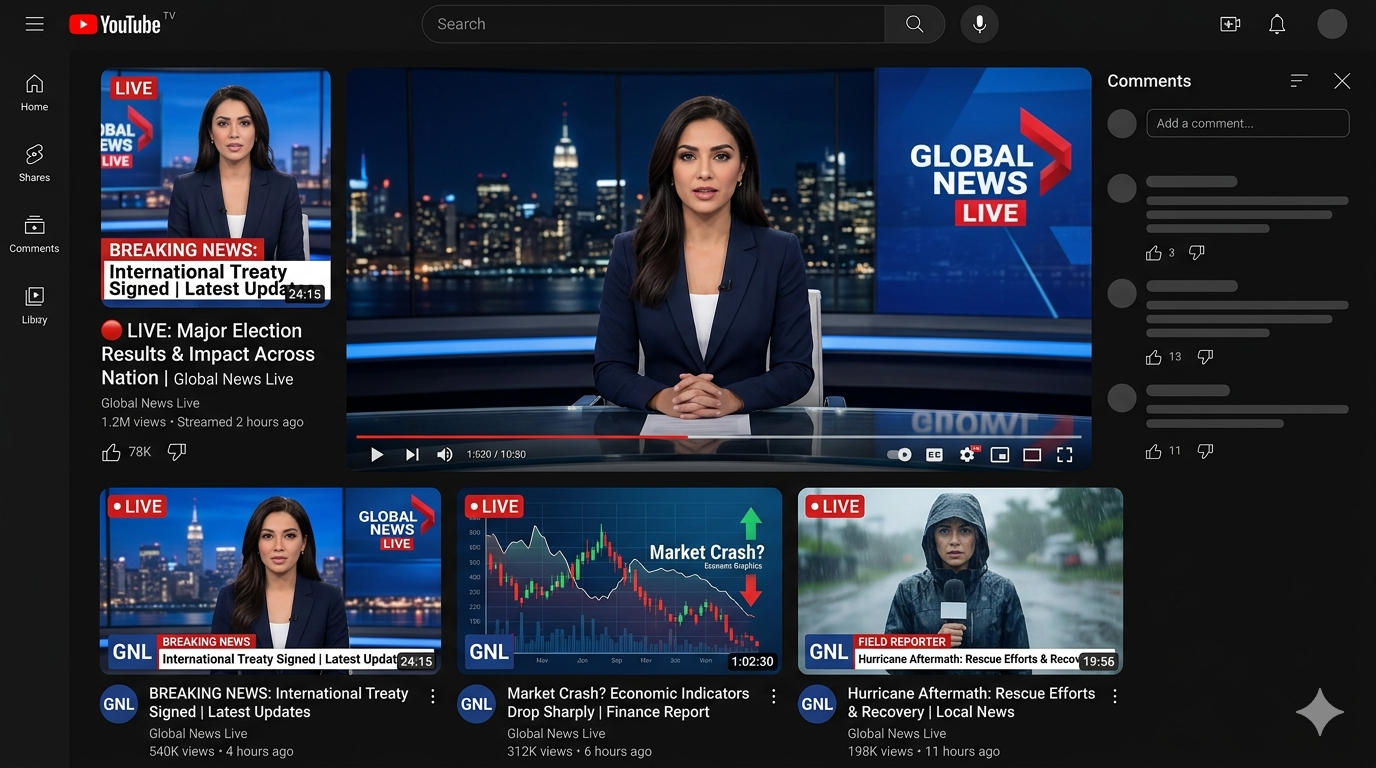
Task: Open the hamburger guide menu
Action: click(x=35, y=24)
